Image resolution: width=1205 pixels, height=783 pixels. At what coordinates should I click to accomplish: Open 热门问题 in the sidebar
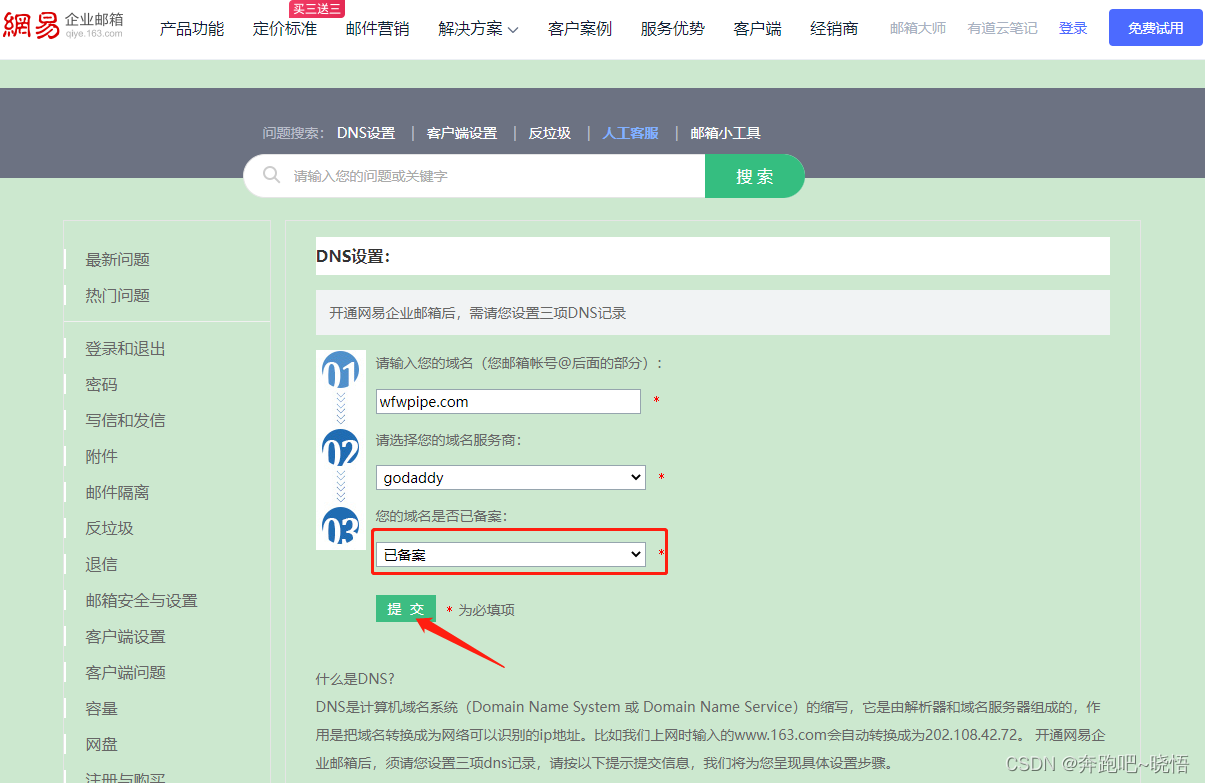(118, 295)
